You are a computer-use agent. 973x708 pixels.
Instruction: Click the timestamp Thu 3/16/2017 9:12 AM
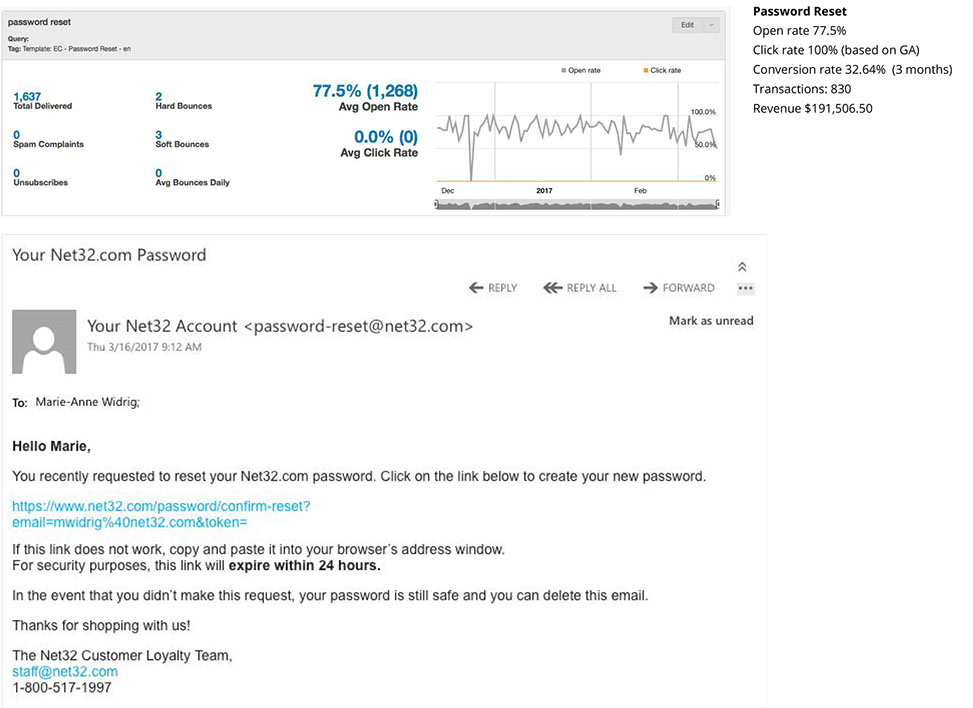[x=145, y=347]
